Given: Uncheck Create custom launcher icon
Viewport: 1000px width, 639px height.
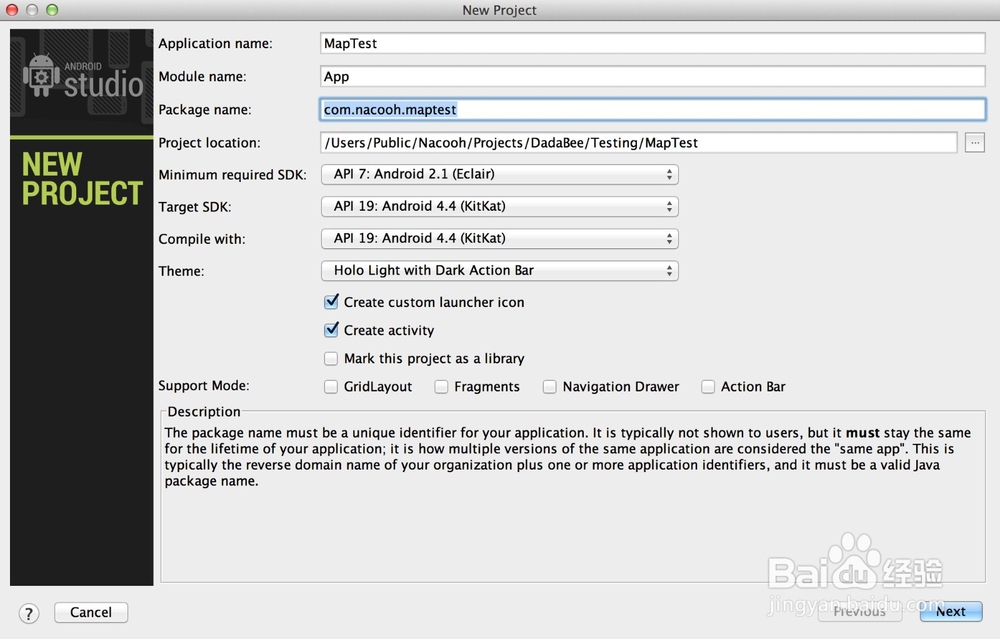Looking at the screenshot, I should [331, 302].
